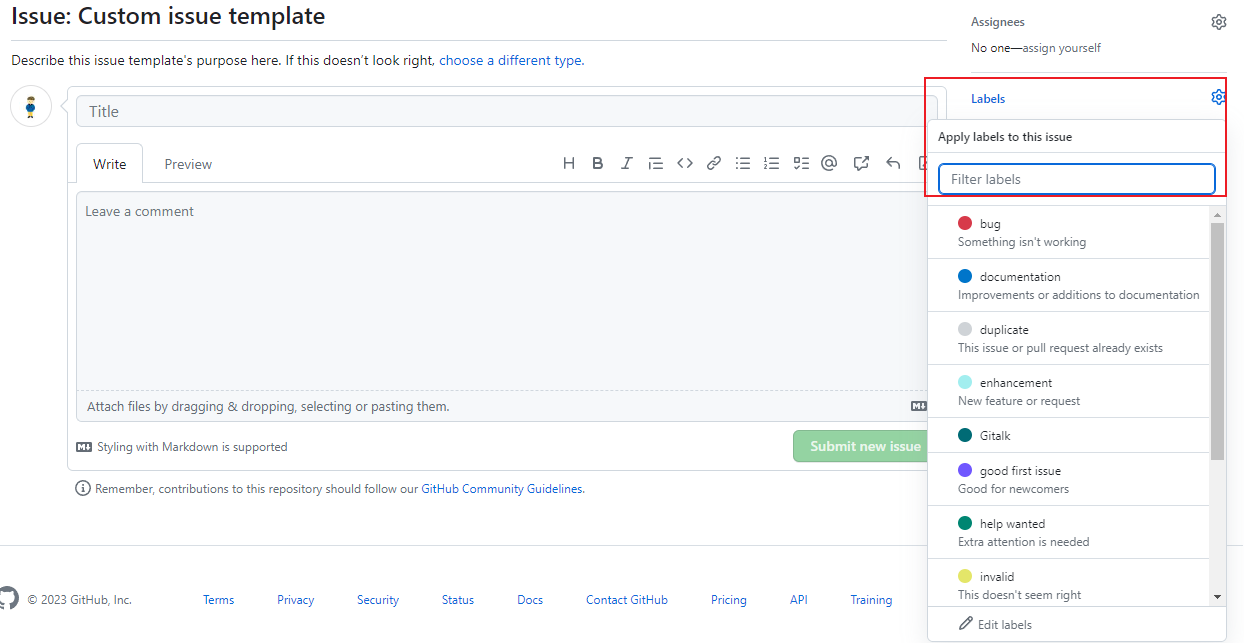1244x643 pixels.
Task: Insert a code snippet with code icon
Action: (685, 164)
